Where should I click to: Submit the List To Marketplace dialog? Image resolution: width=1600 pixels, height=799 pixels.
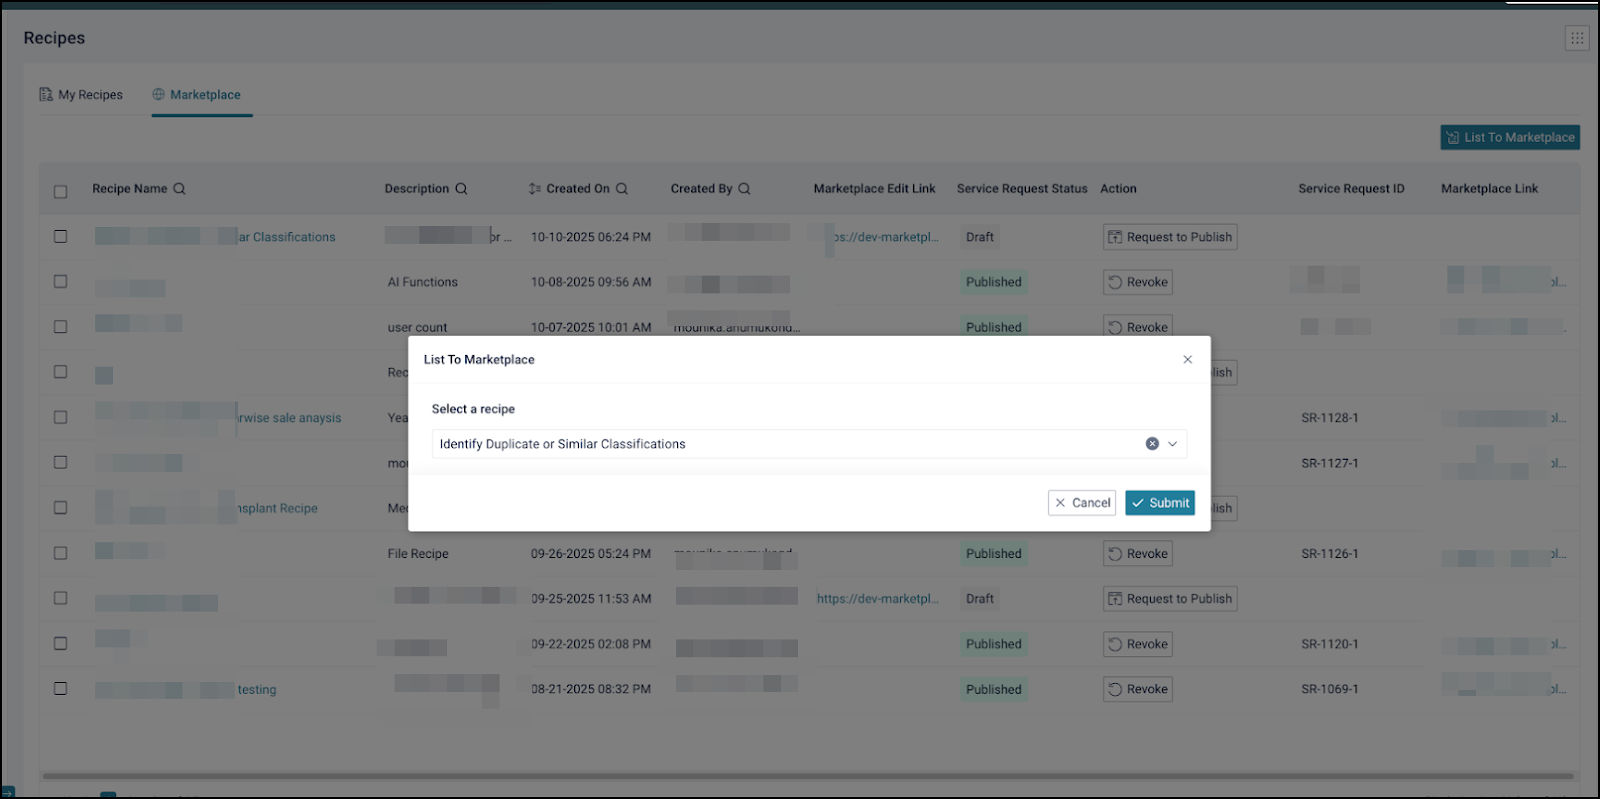[x=1160, y=503]
